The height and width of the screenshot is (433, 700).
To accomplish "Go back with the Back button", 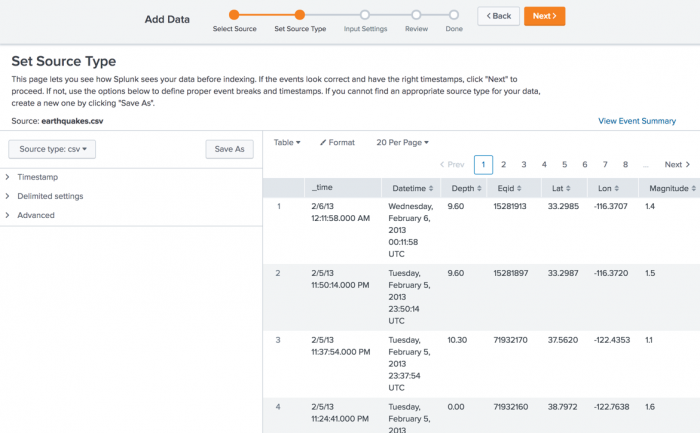I will pos(498,16).
